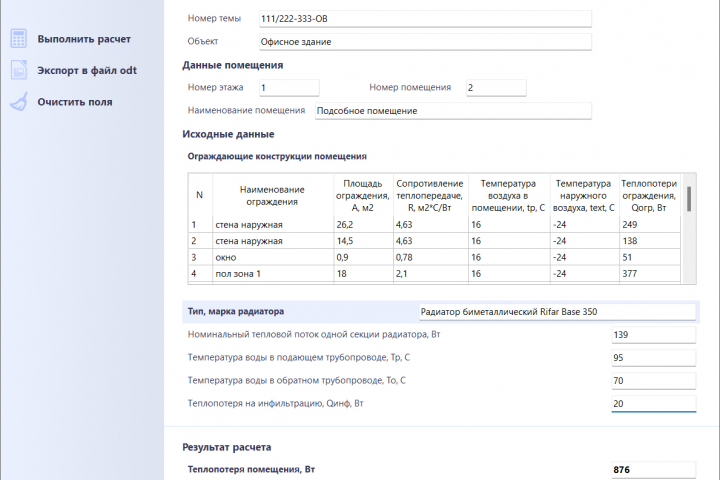Click infiltration heat loss field showing 20
This screenshot has height=480, width=720.
tap(654, 404)
